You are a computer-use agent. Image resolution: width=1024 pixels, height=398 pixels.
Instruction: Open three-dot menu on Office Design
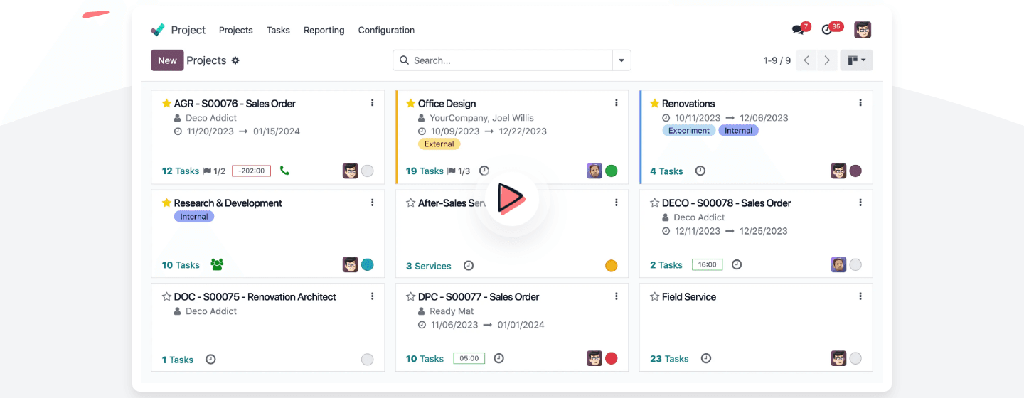click(616, 103)
